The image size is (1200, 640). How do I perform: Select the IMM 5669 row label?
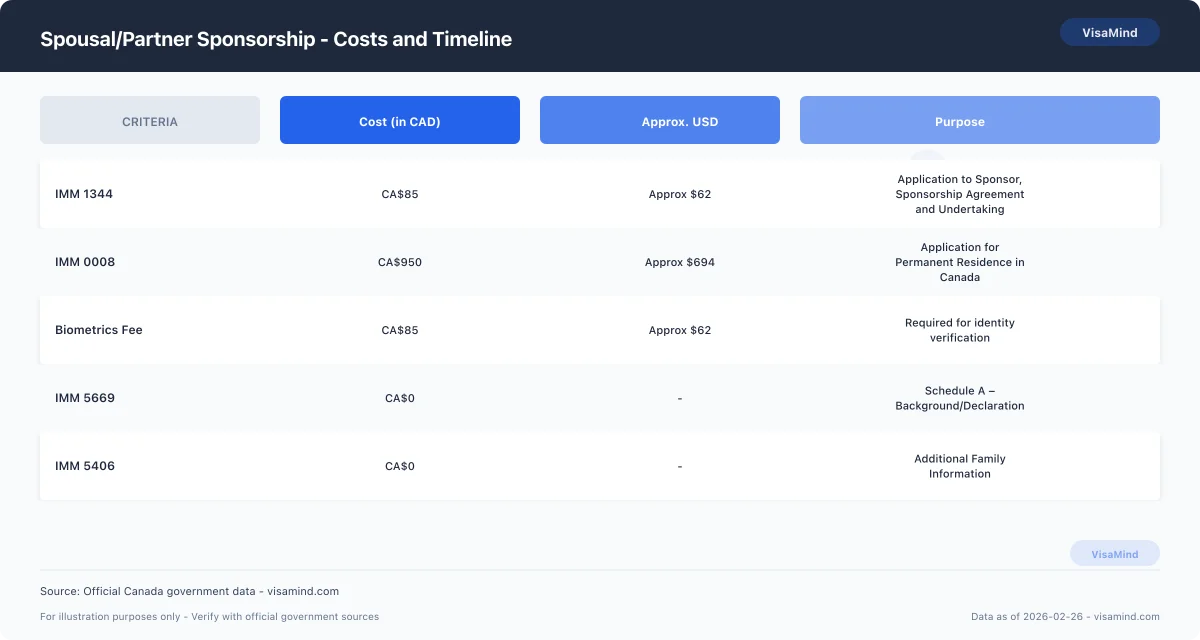(85, 398)
